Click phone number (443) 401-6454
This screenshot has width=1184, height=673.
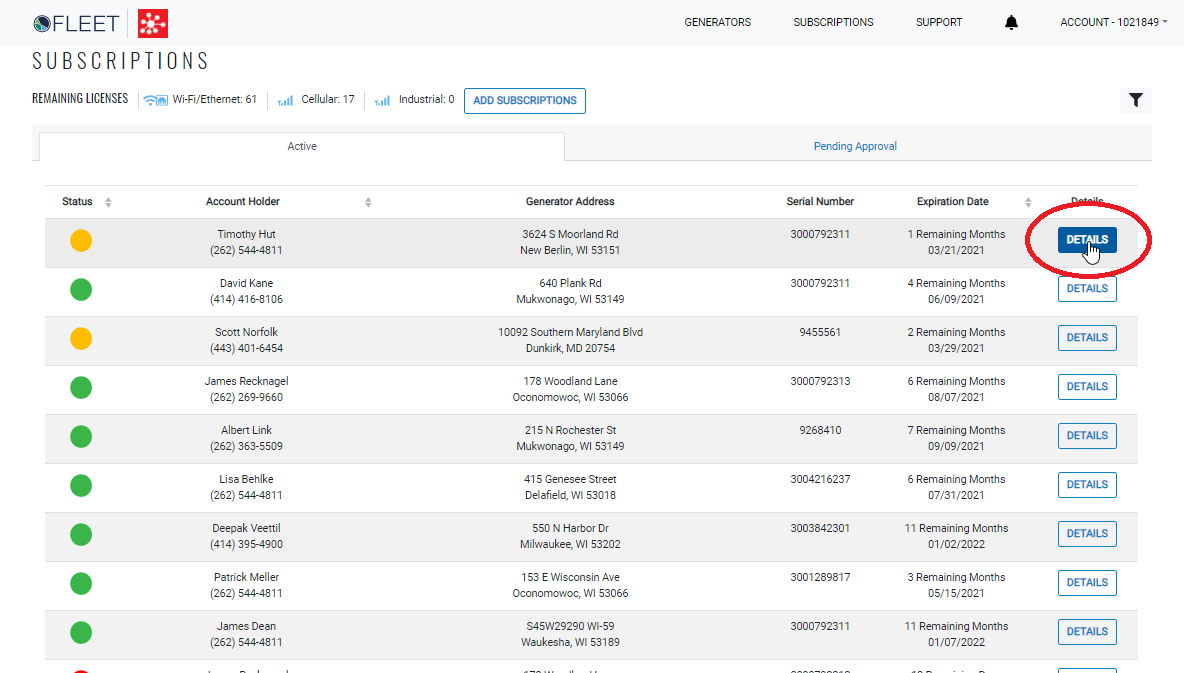point(246,349)
